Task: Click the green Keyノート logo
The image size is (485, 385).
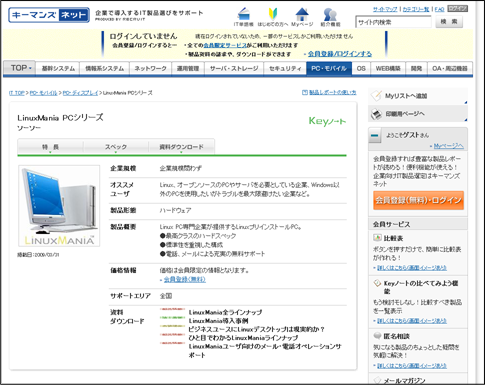Action: click(327, 121)
